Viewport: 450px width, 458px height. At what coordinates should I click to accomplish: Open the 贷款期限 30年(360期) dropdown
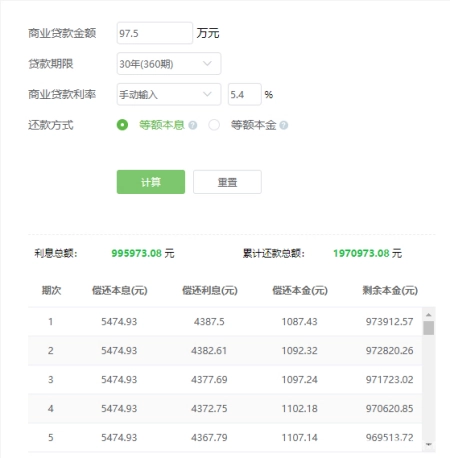[x=169, y=64]
